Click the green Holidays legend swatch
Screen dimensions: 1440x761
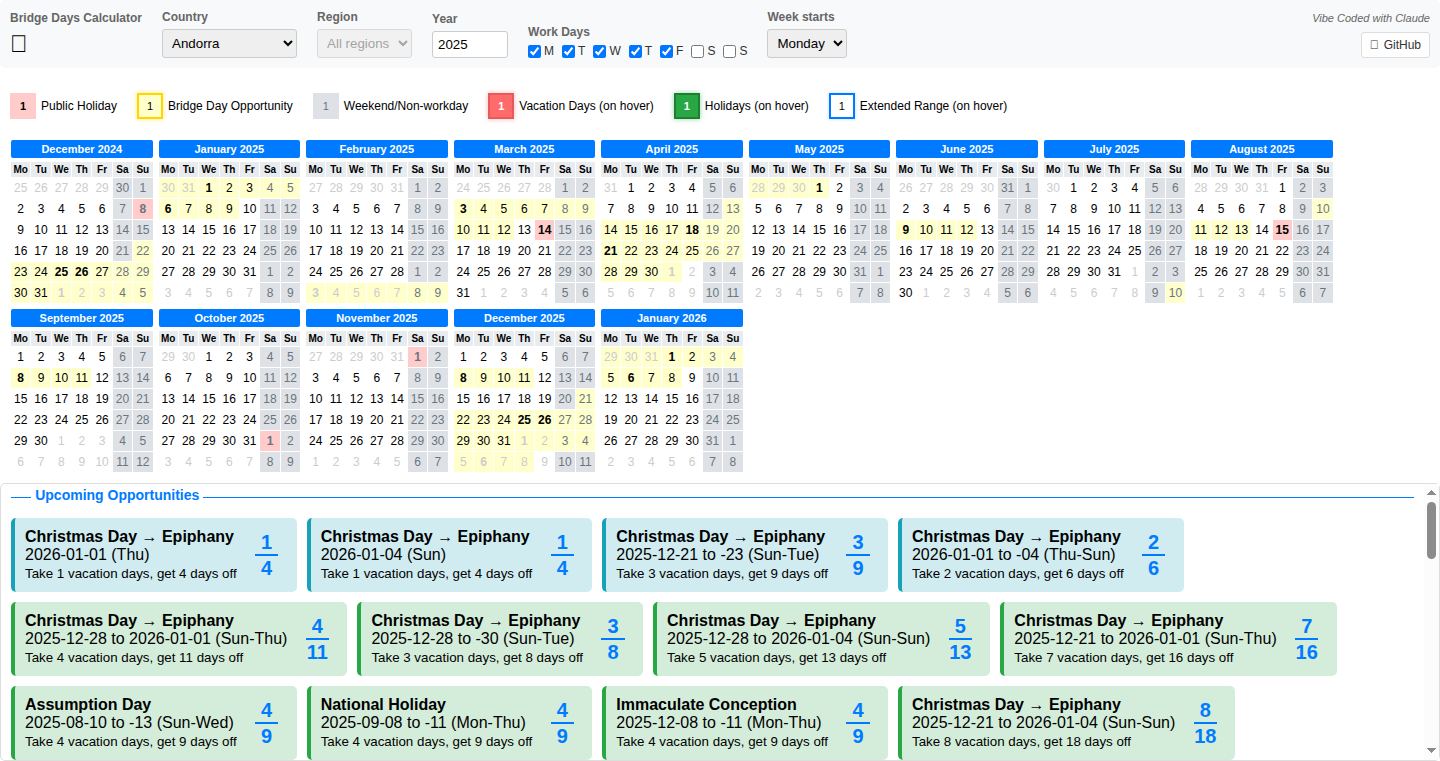click(687, 106)
